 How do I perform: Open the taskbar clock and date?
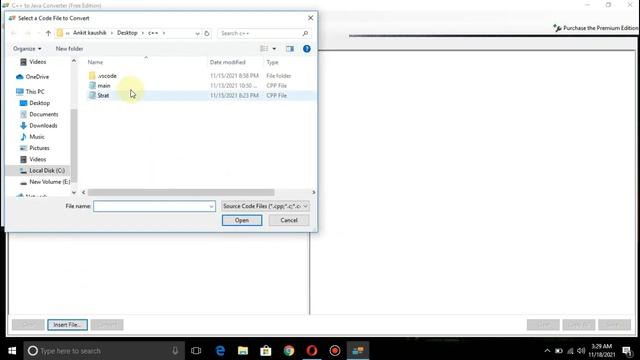point(602,351)
